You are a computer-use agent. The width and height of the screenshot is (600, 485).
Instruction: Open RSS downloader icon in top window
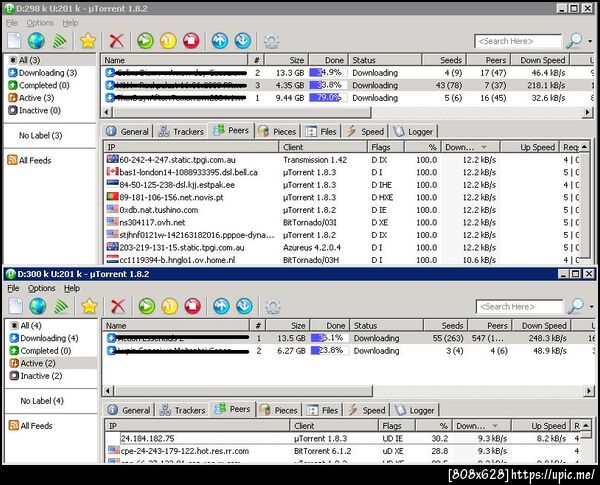pos(59,41)
